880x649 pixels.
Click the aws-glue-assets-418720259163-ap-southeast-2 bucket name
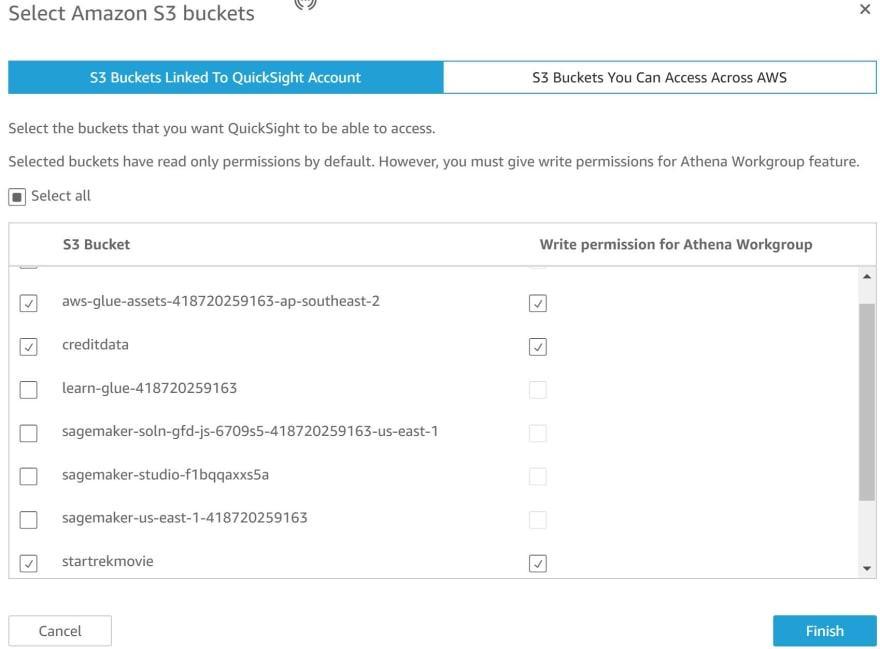point(221,301)
